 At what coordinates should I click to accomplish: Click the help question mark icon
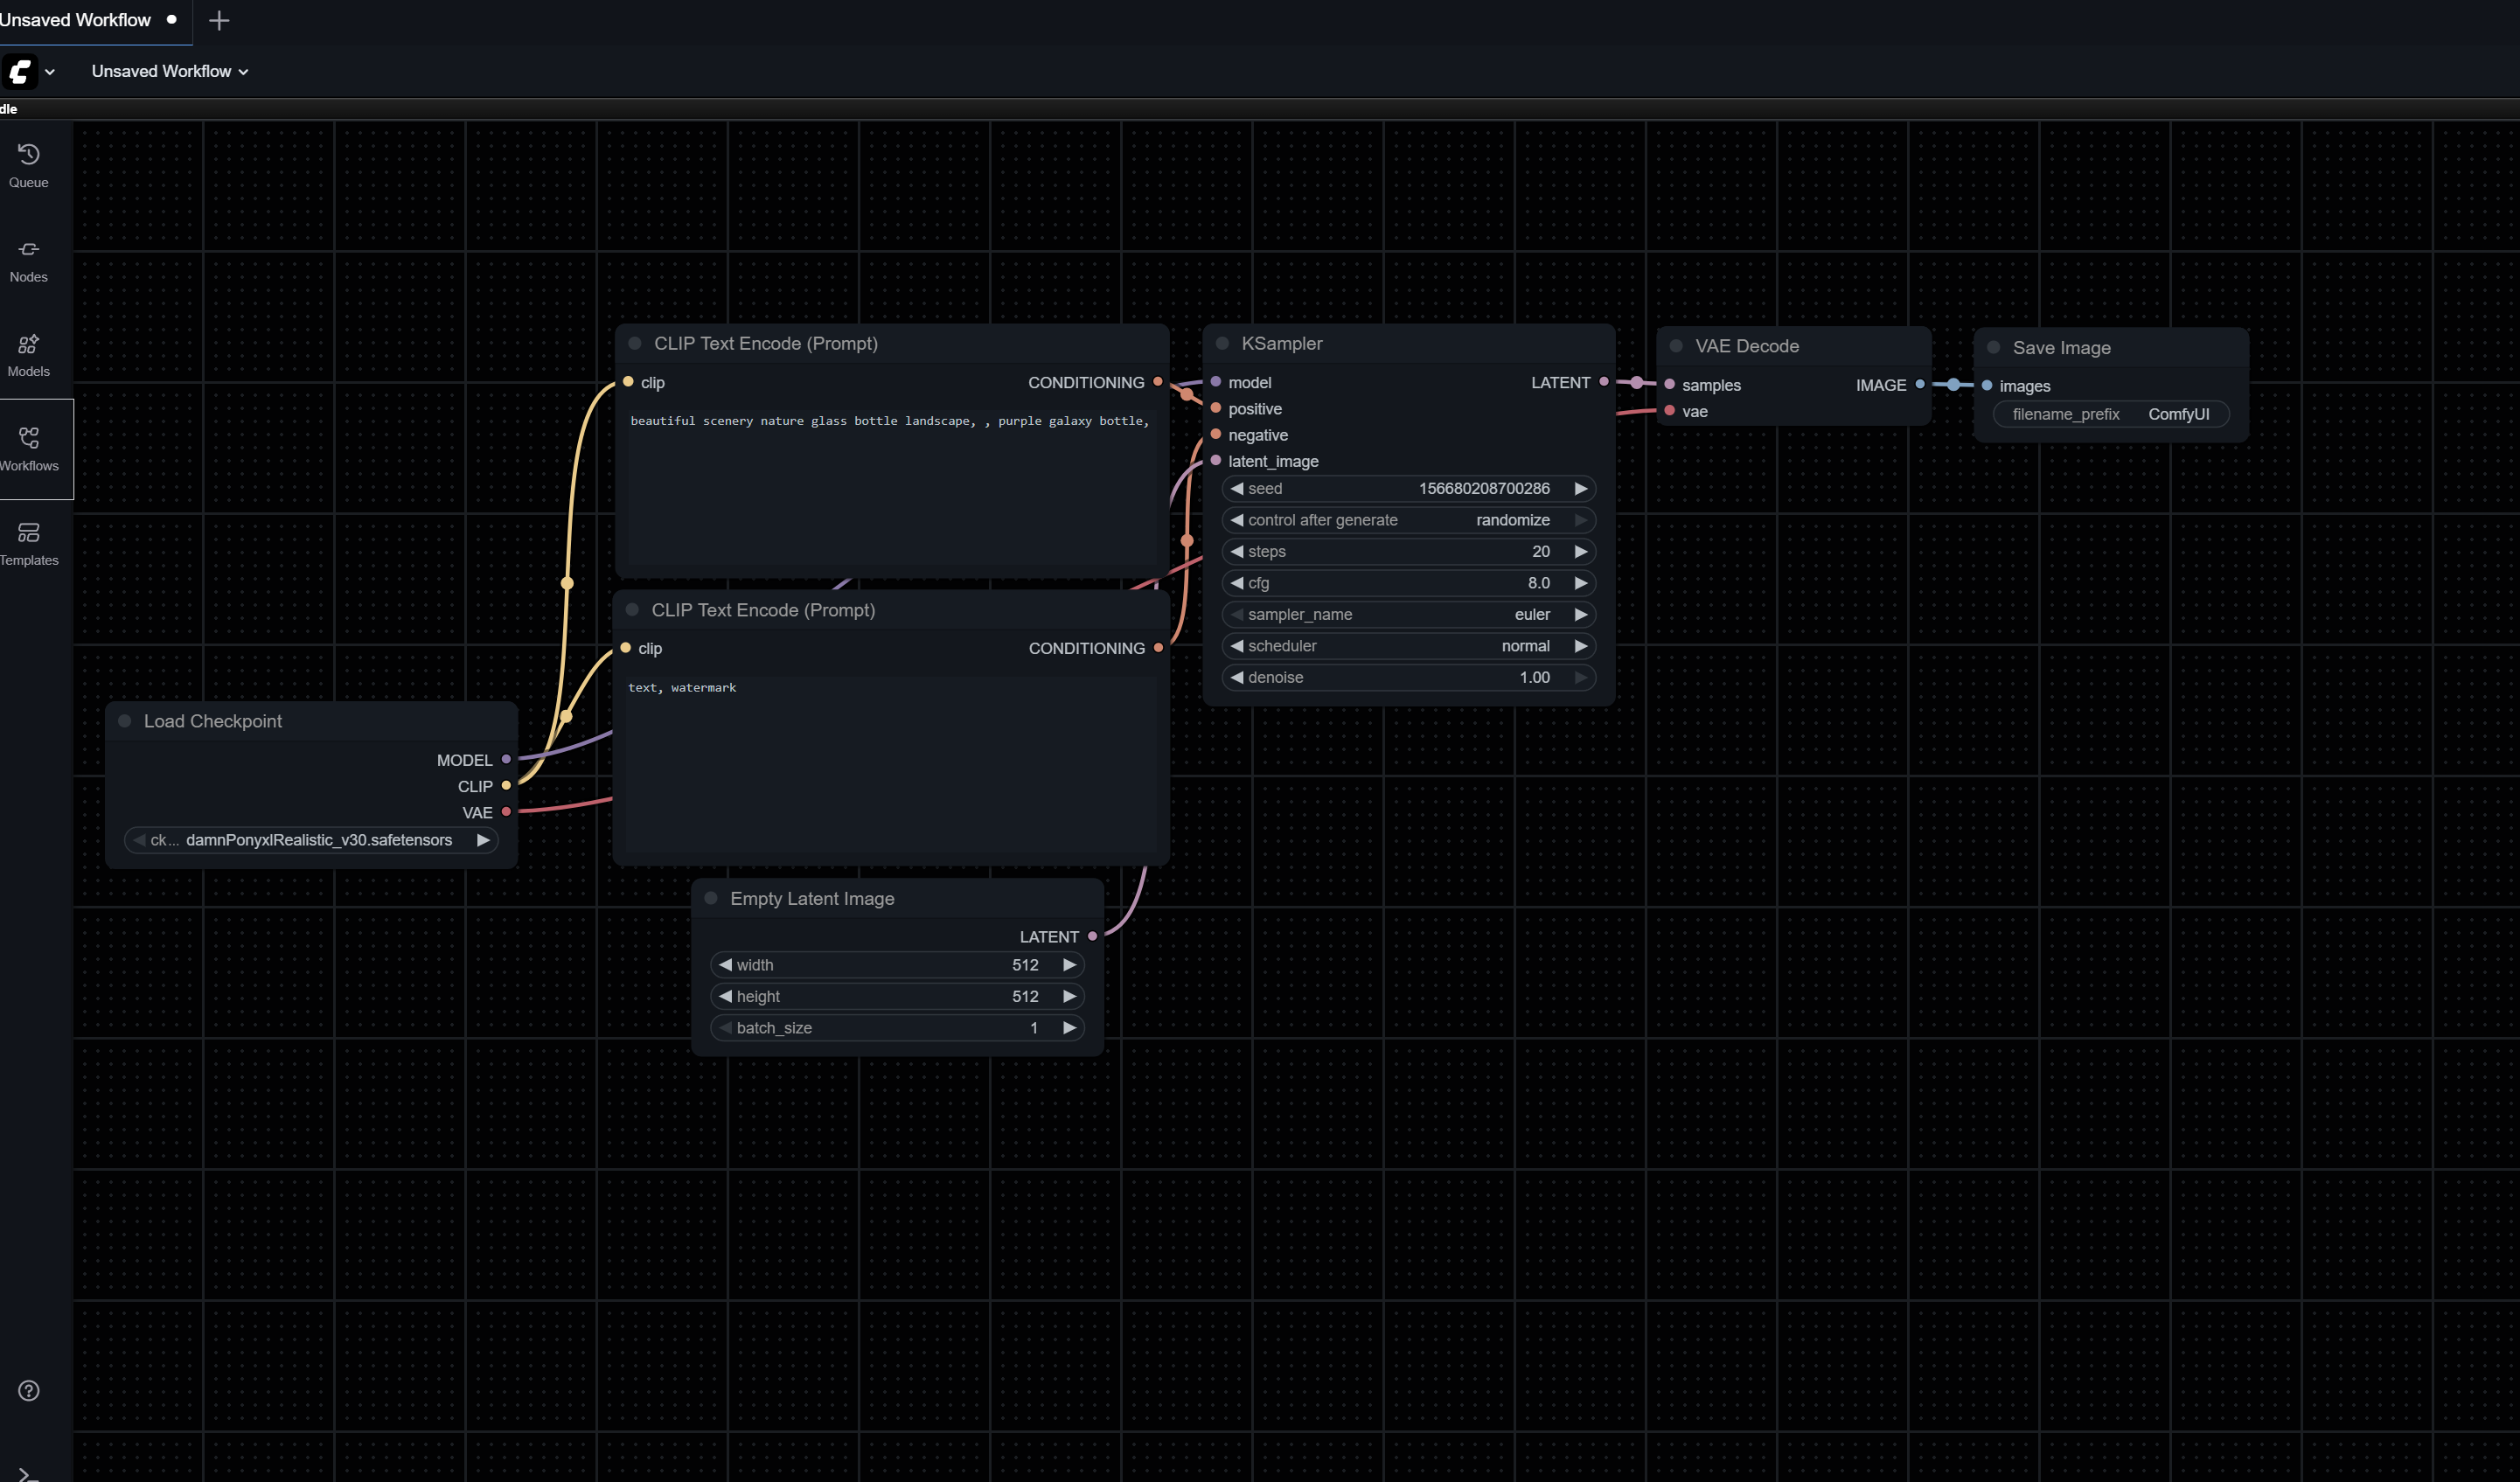pos(28,1390)
